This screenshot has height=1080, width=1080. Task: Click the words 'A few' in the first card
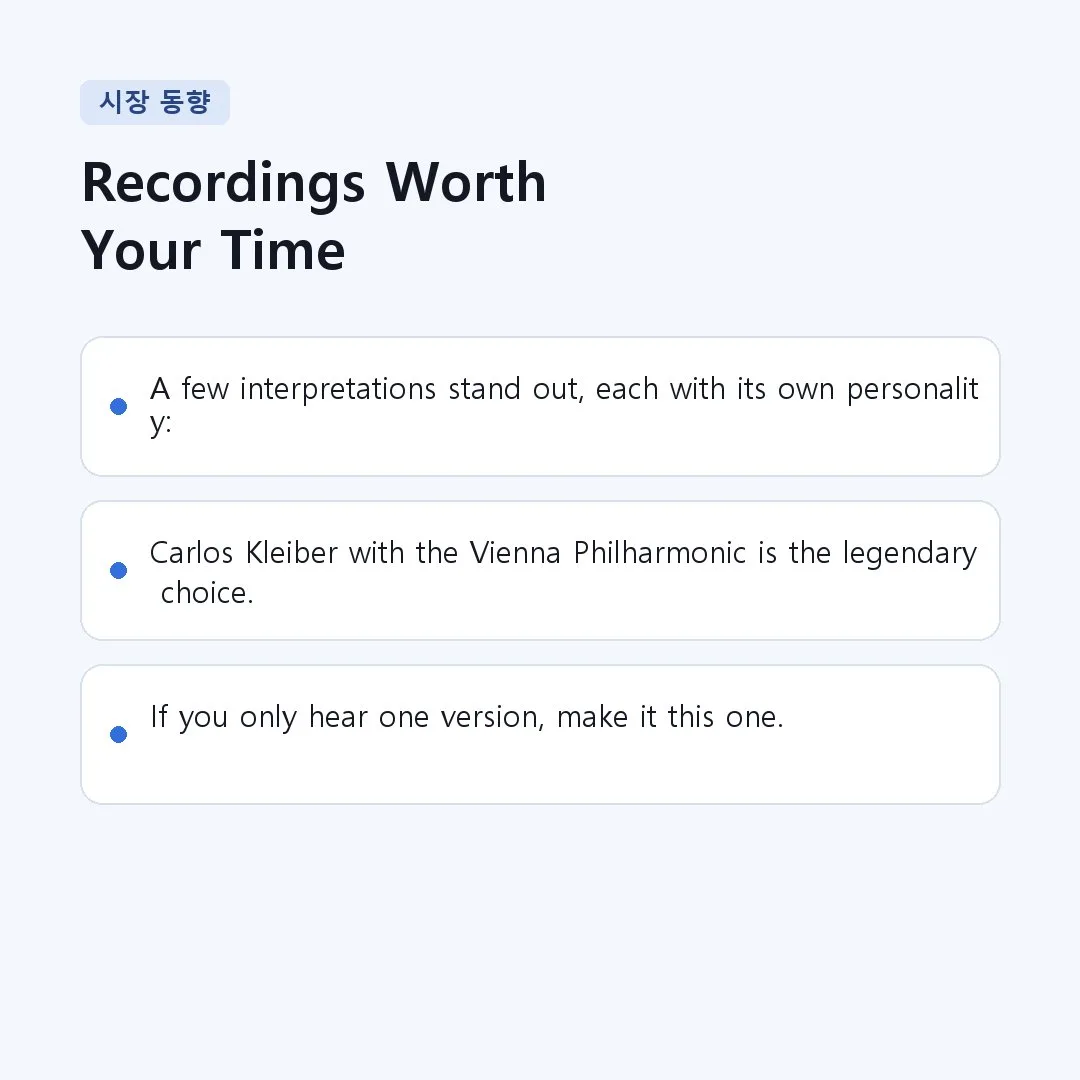pos(189,388)
